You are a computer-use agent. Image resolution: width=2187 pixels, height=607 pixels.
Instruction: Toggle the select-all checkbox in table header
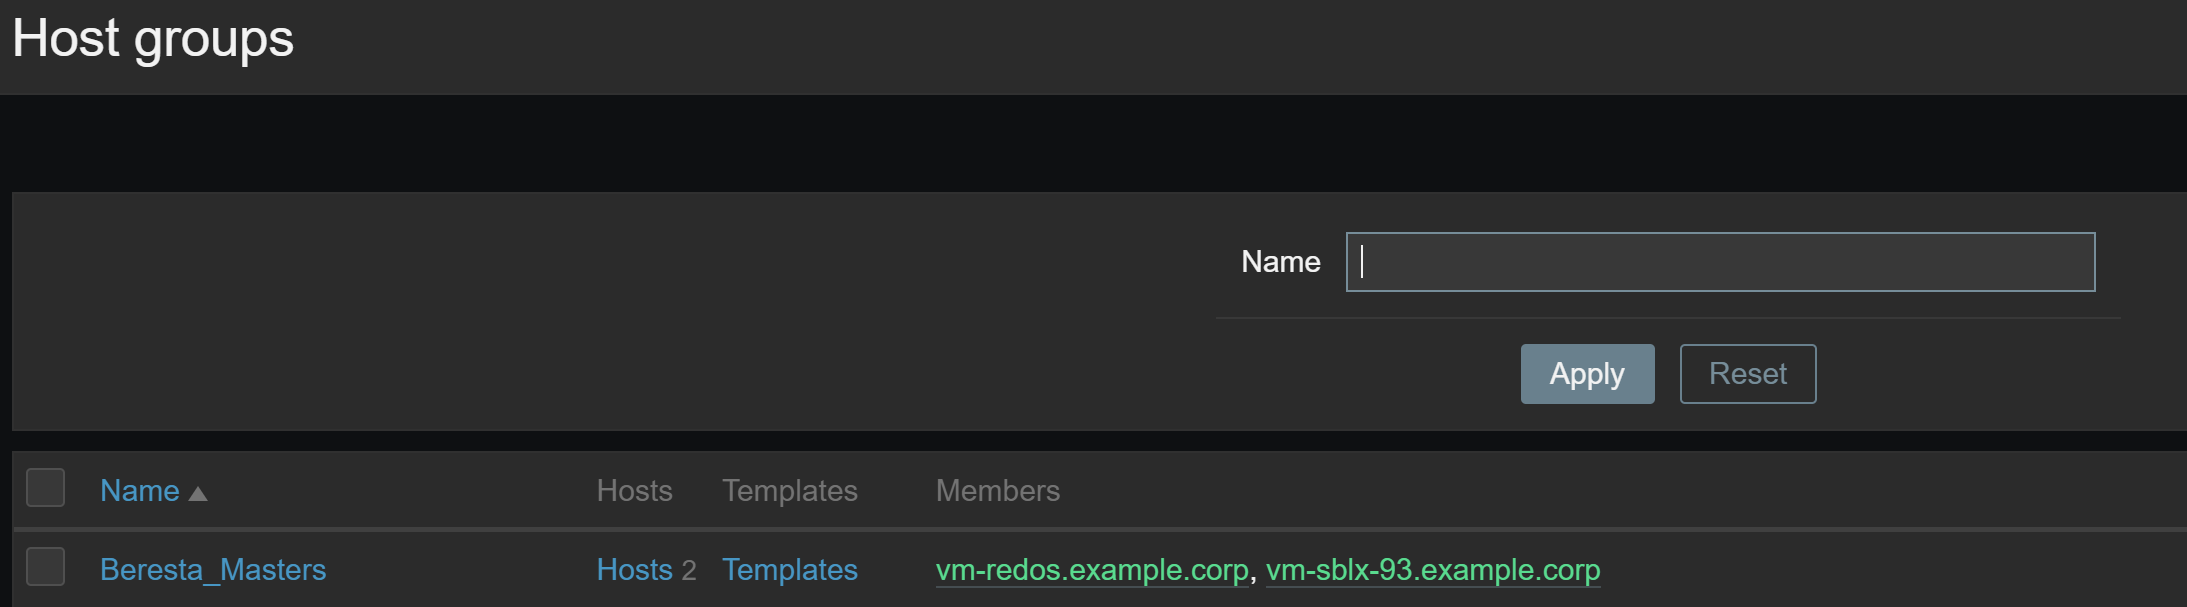click(x=46, y=488)
